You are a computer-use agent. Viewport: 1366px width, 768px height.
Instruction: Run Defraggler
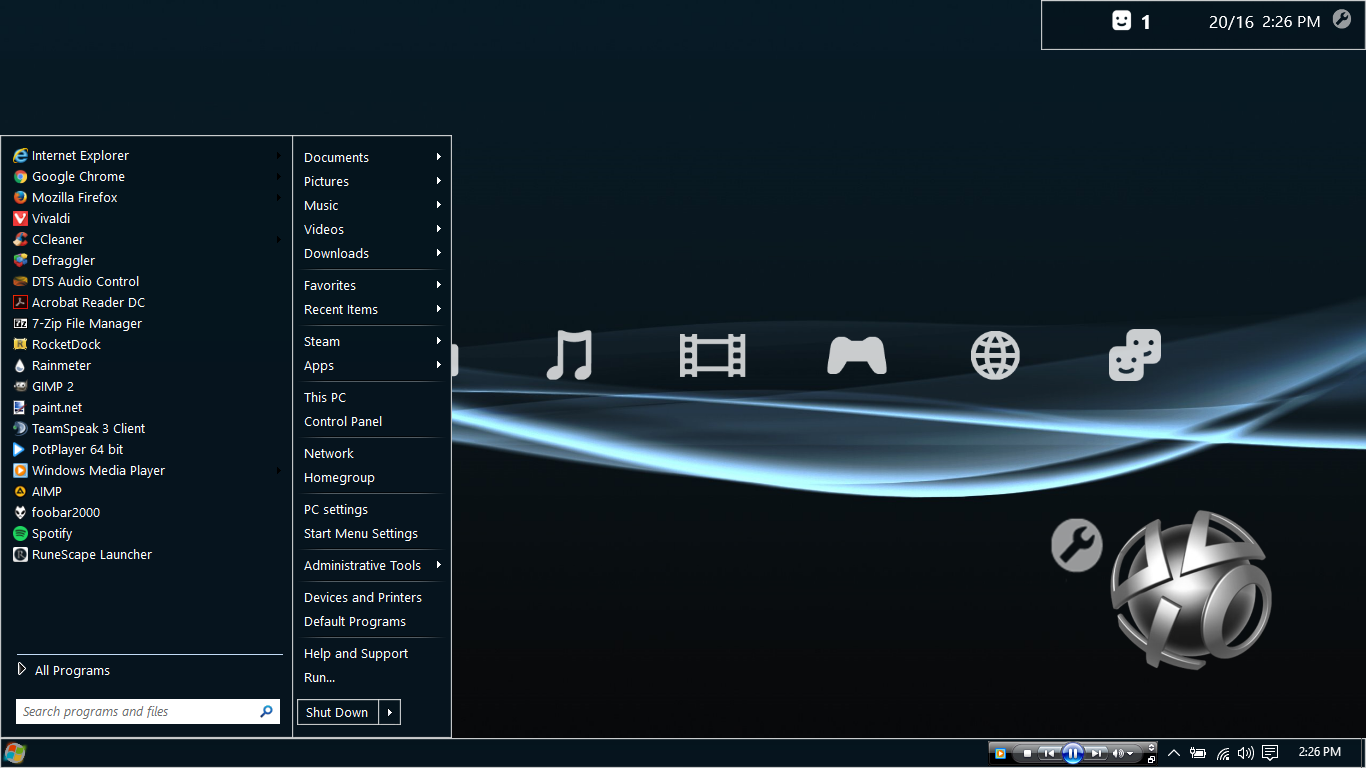[x=146, y=260]
